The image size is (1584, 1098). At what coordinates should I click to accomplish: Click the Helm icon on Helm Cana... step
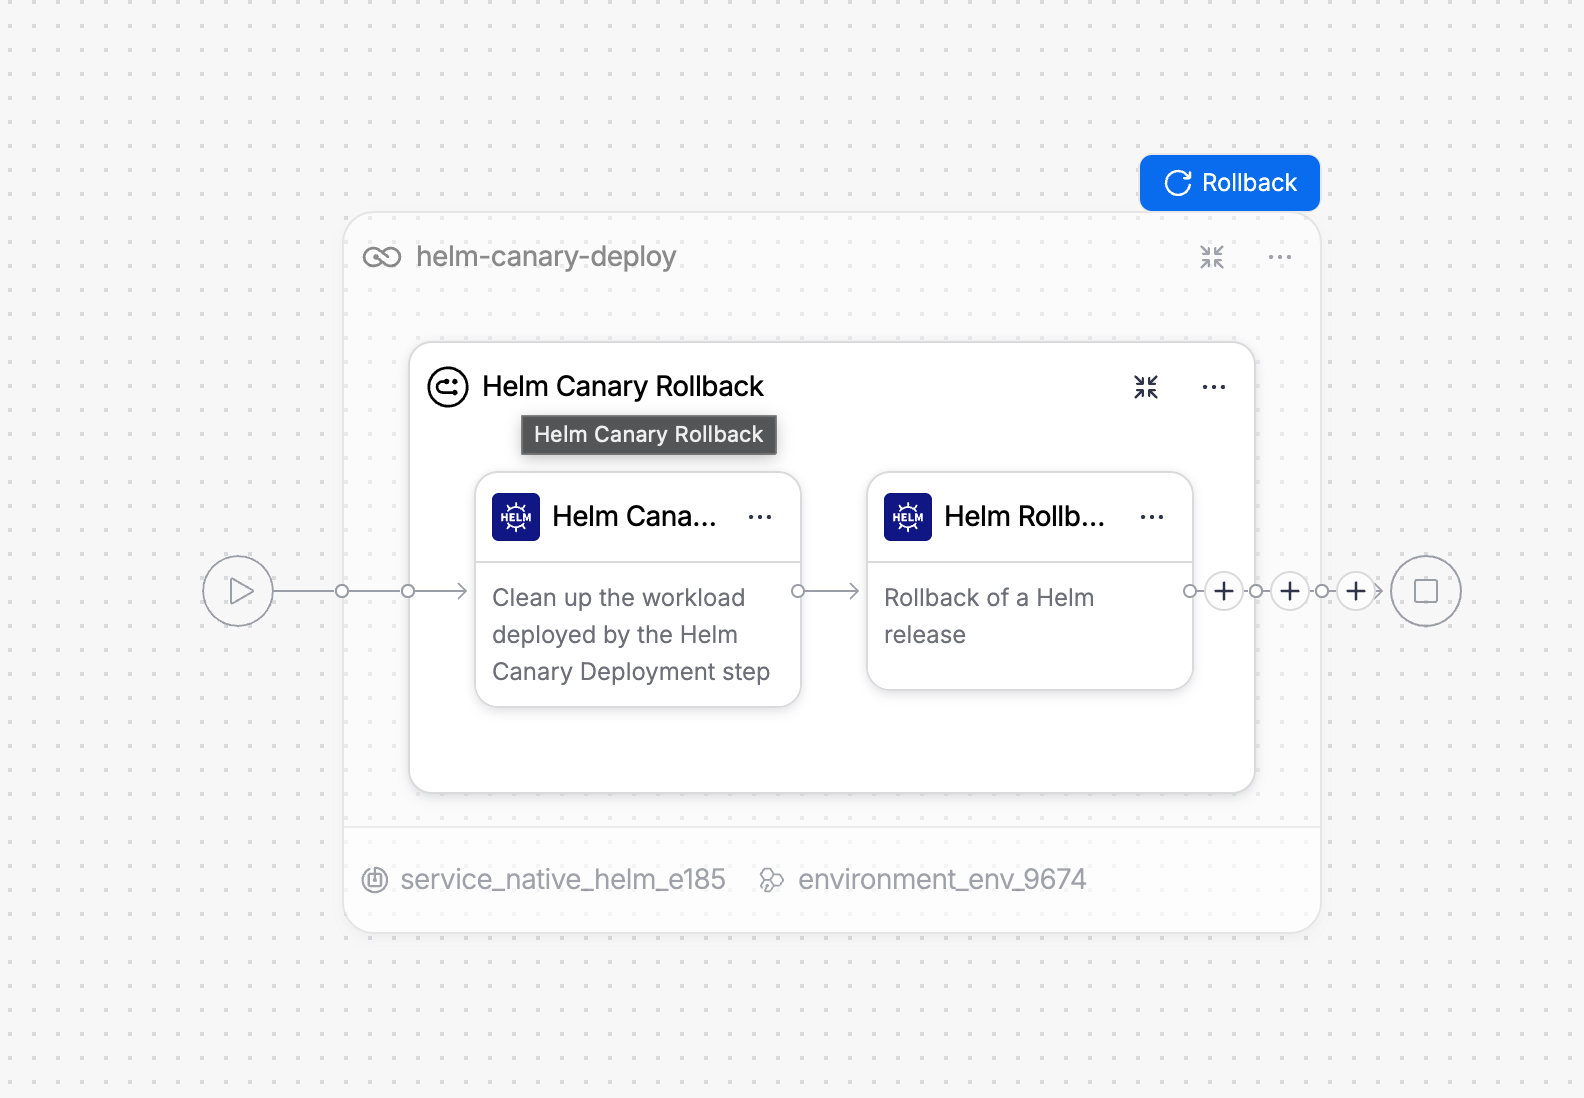click(x=516, y=517)
